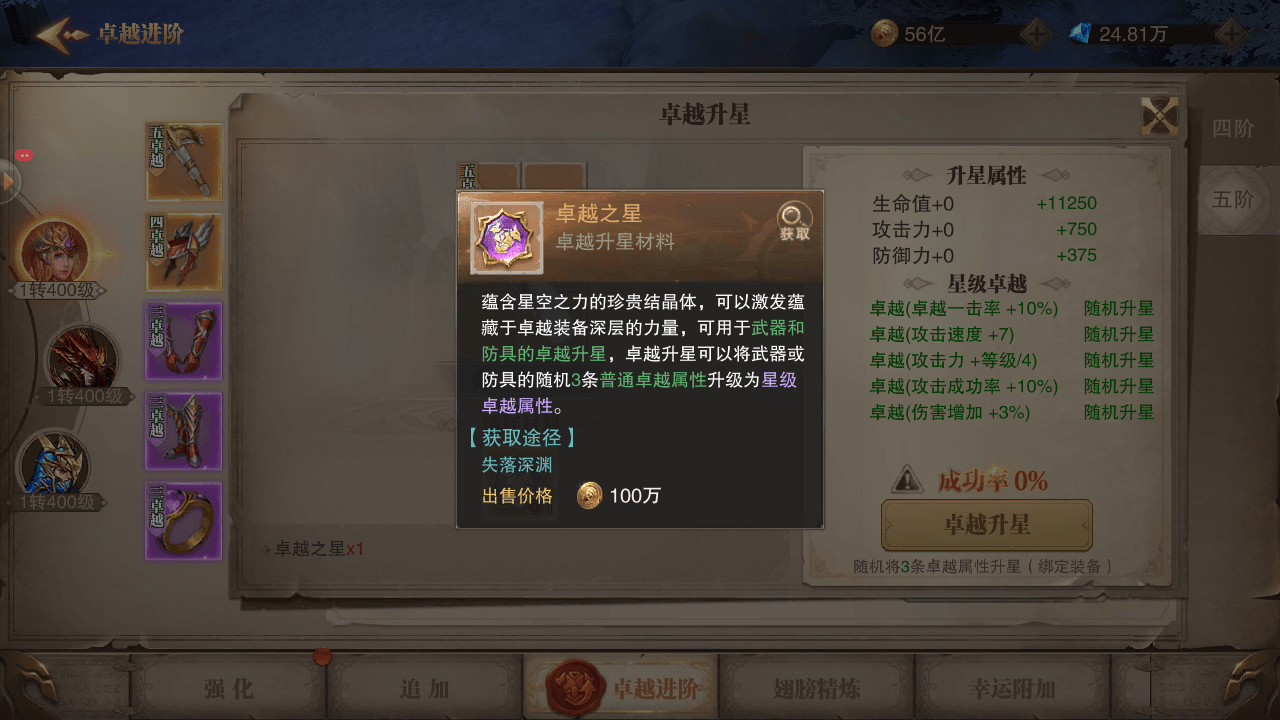Go back using the arrow beside 卓越进阶
Image resolution: width=1280 pixels, height=720 pixels.
(62, 34)
